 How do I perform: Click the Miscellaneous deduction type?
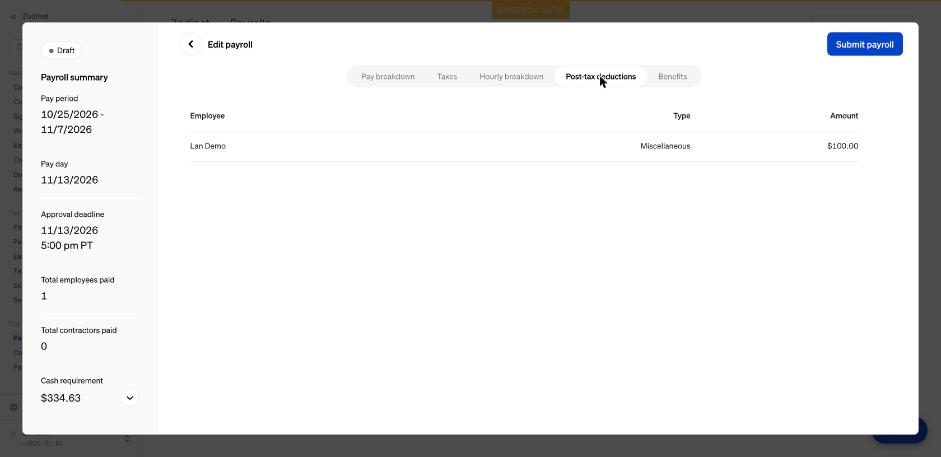coord(665,146)
